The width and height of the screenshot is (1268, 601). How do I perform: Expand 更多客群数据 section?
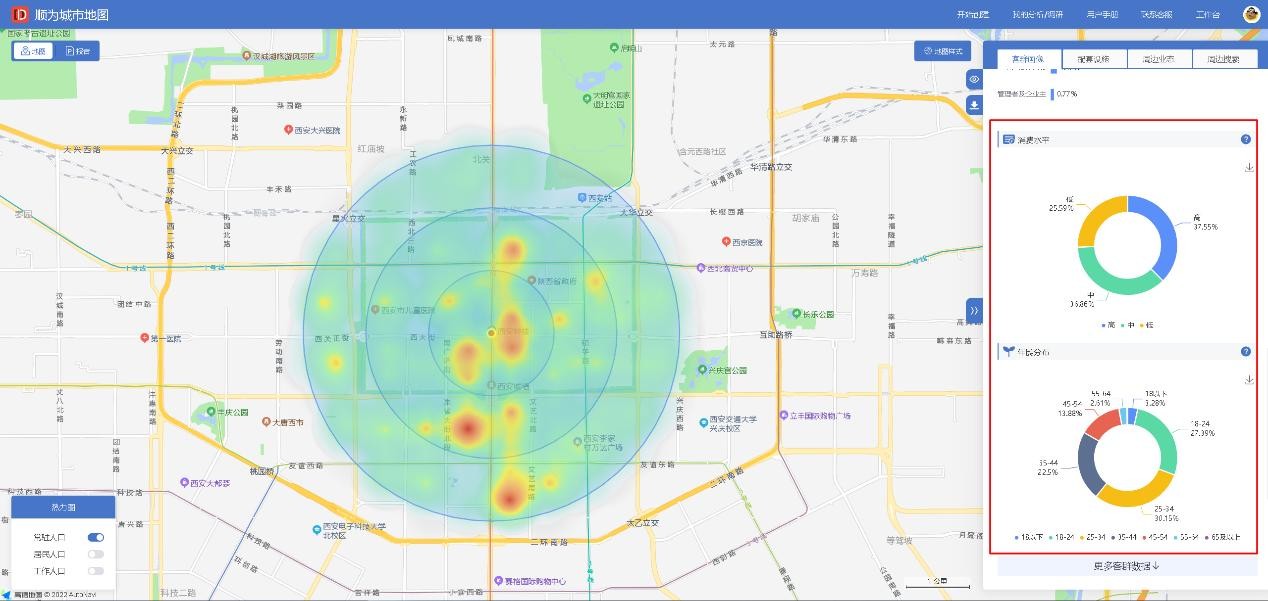click(x=1126, y=566)
